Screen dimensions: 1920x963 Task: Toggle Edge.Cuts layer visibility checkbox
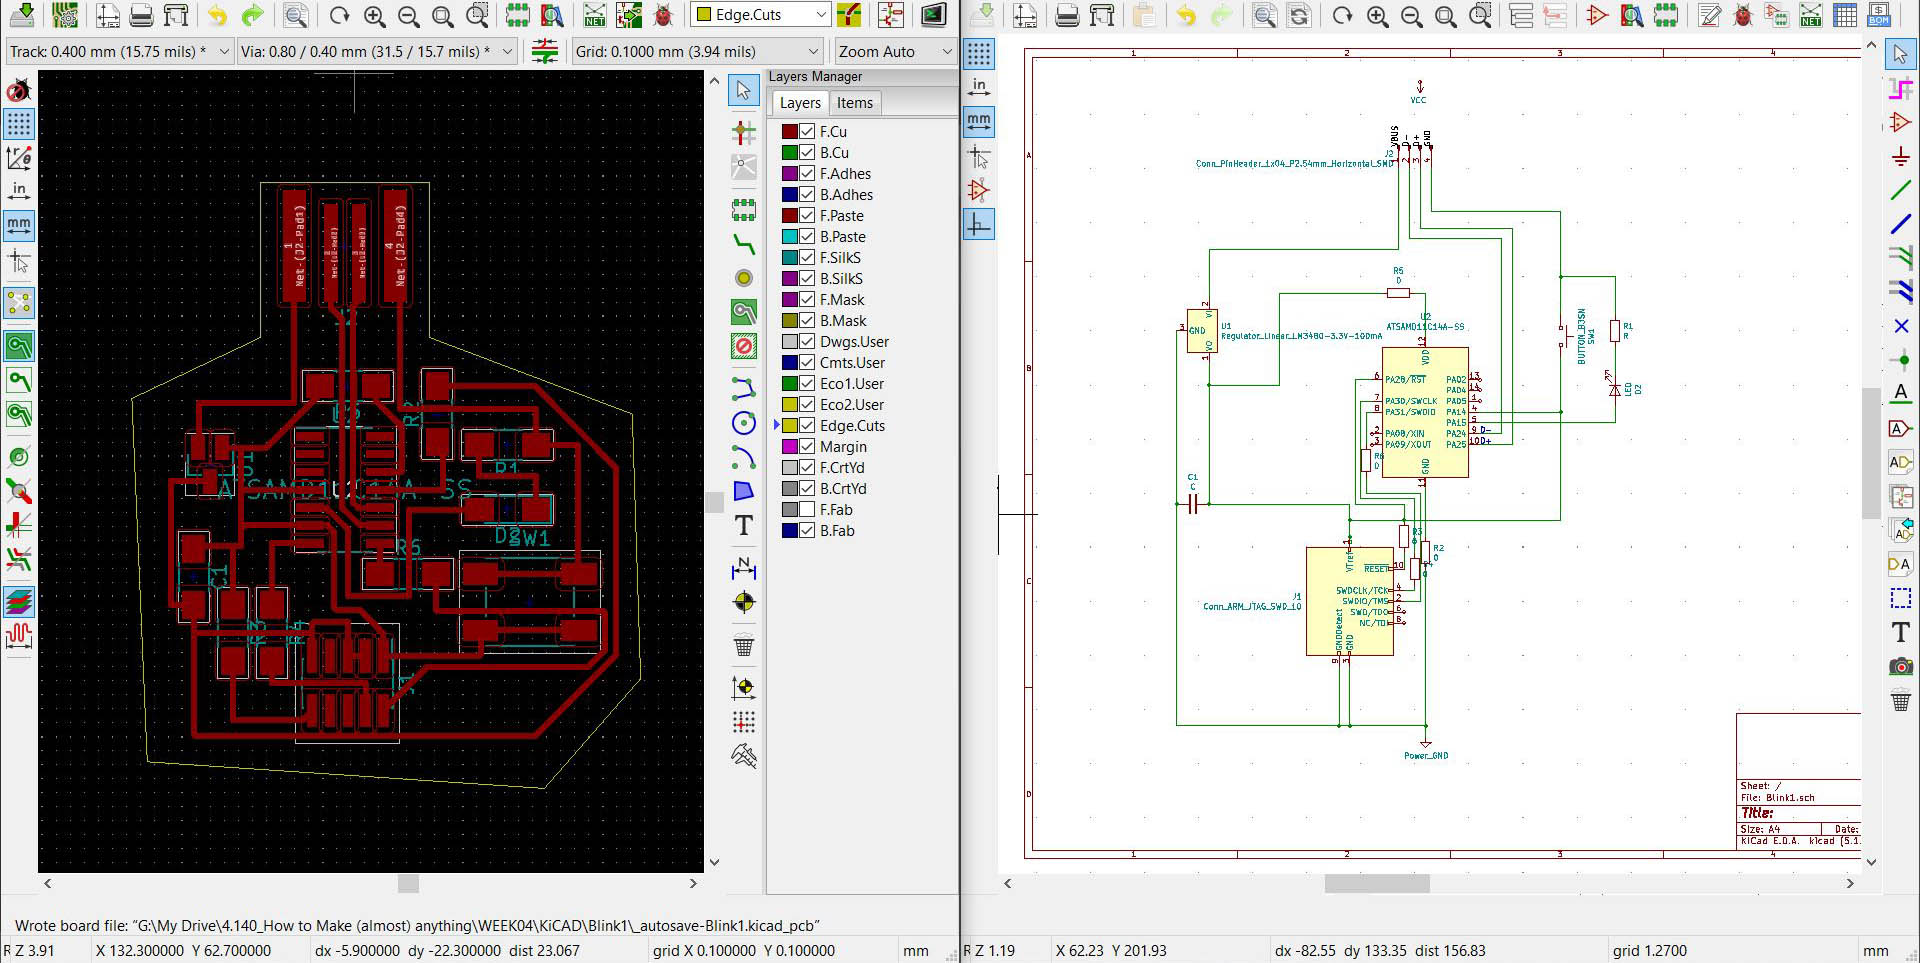[x=807, y=425]
